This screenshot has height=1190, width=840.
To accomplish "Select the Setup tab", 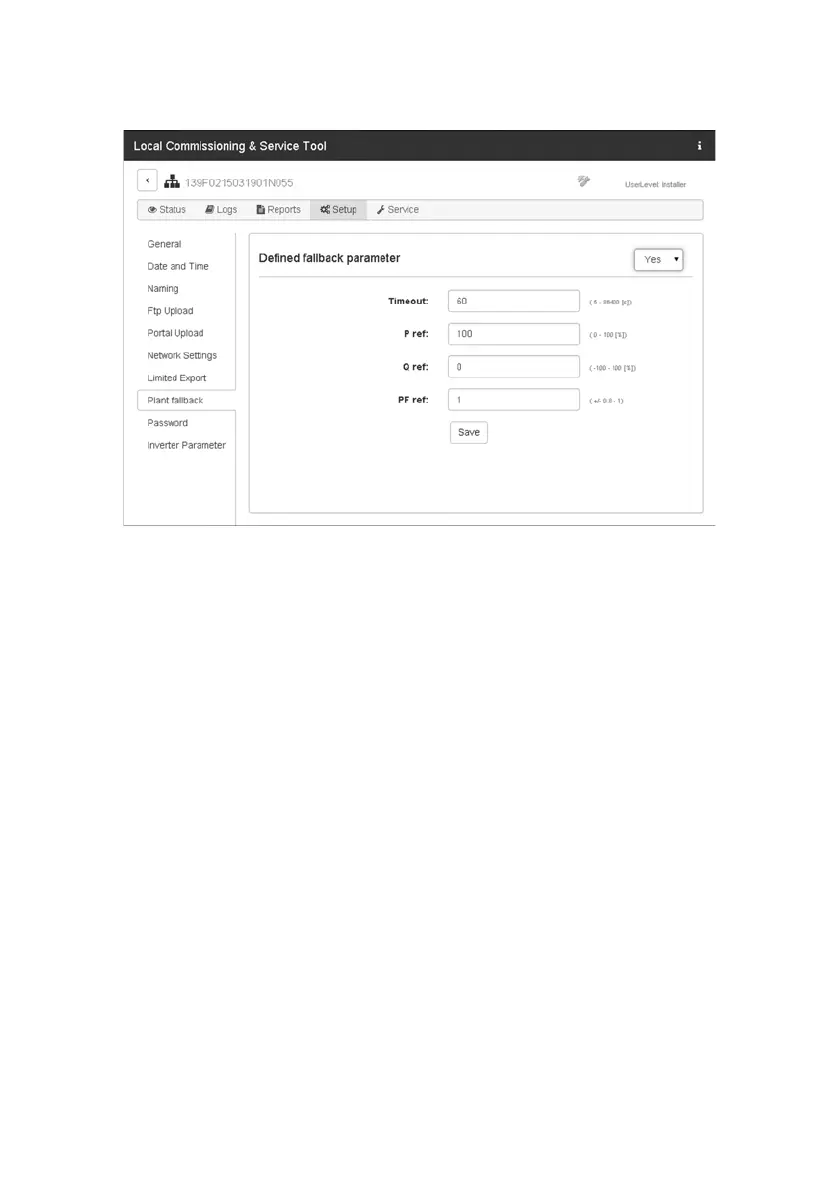I will 338,209.
